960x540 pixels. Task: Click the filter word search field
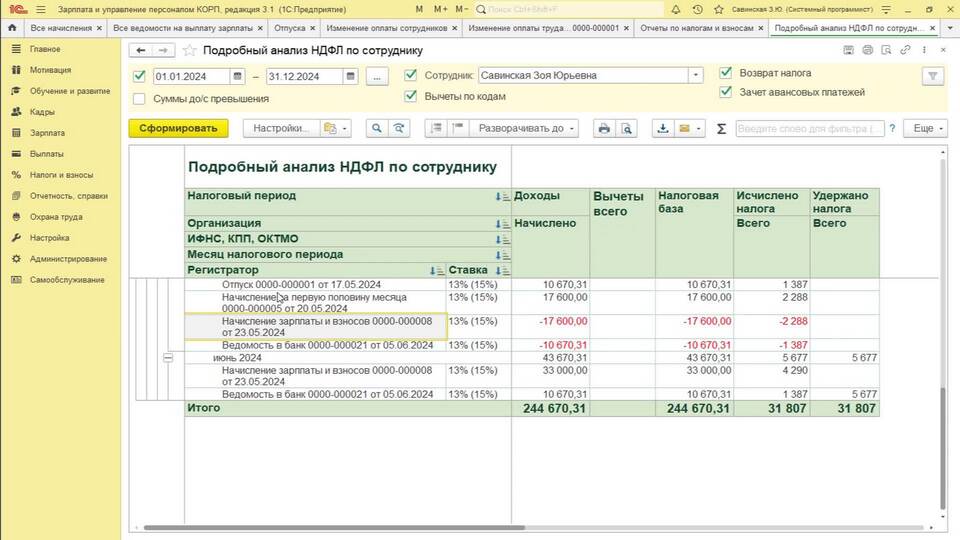[x=810, y=129]
